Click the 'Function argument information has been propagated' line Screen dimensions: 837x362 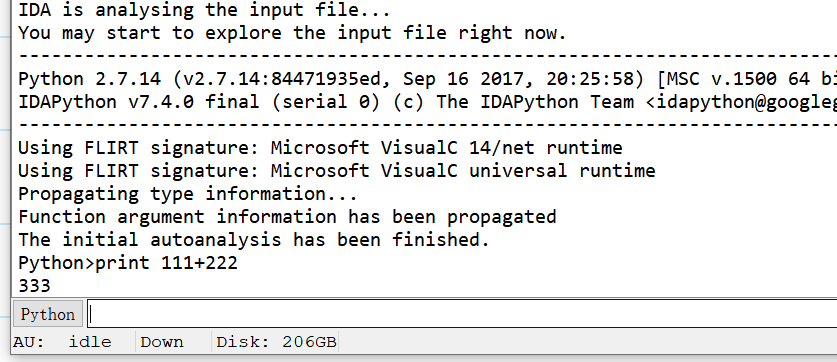coord(287,217)
